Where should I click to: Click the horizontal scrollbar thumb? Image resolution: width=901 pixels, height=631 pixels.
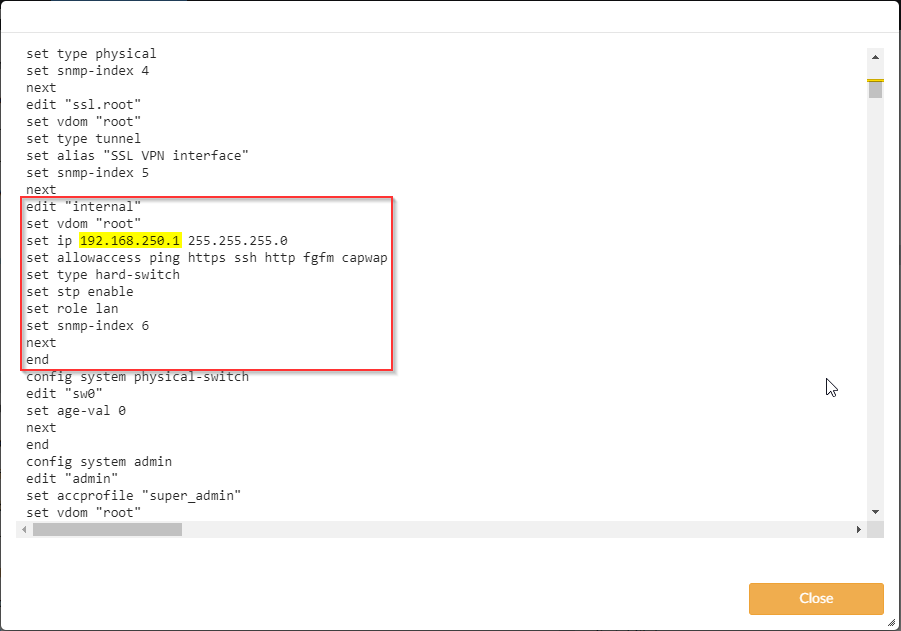(107, 529)
